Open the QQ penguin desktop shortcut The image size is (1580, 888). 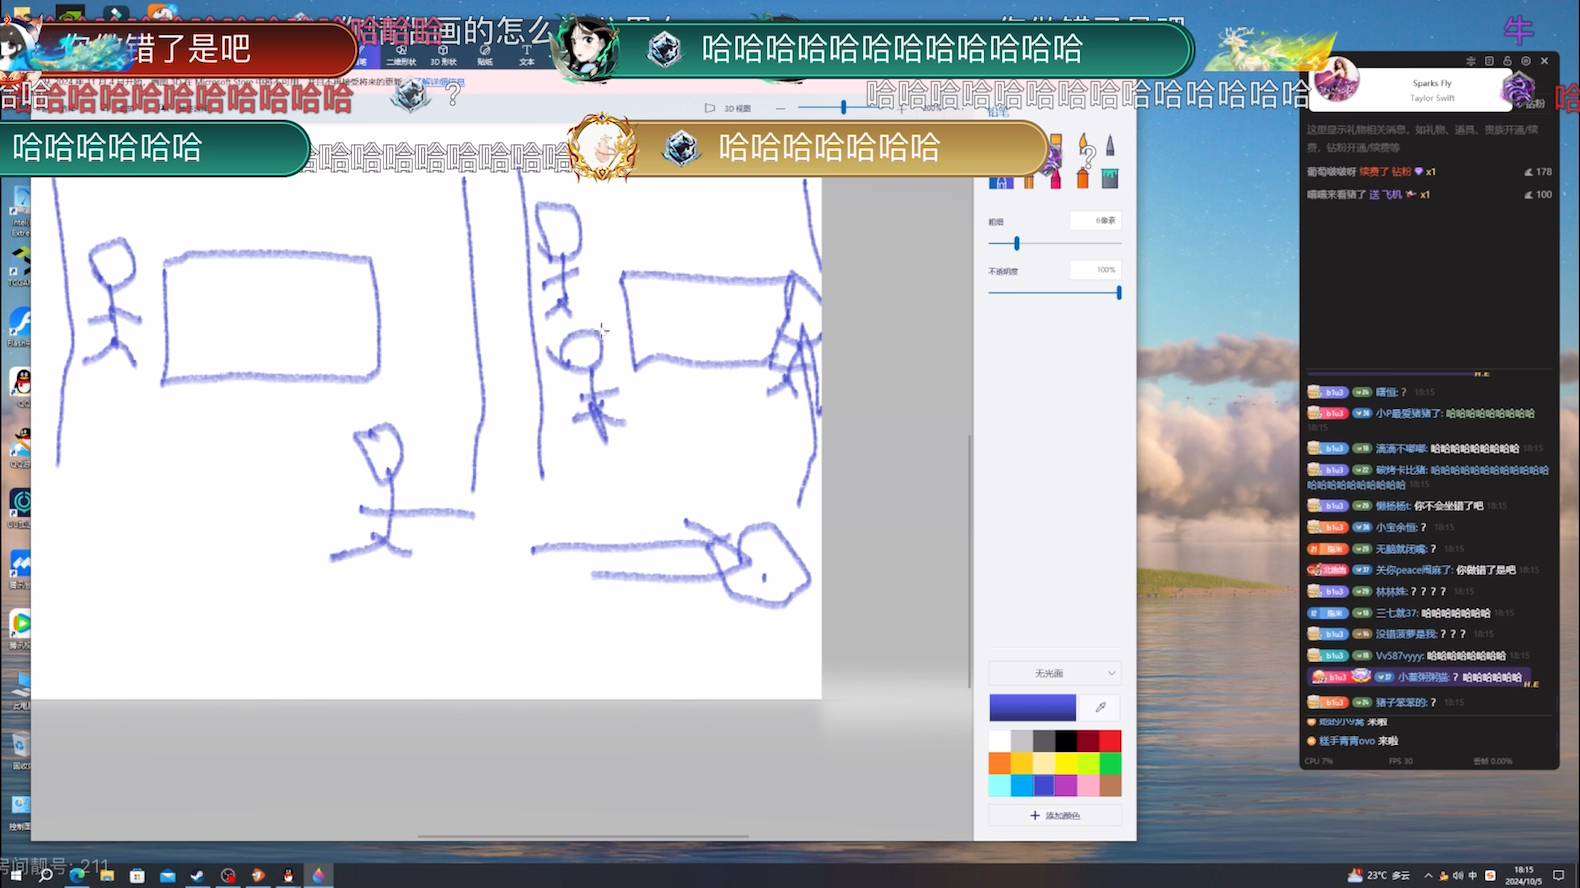point(20,385)
